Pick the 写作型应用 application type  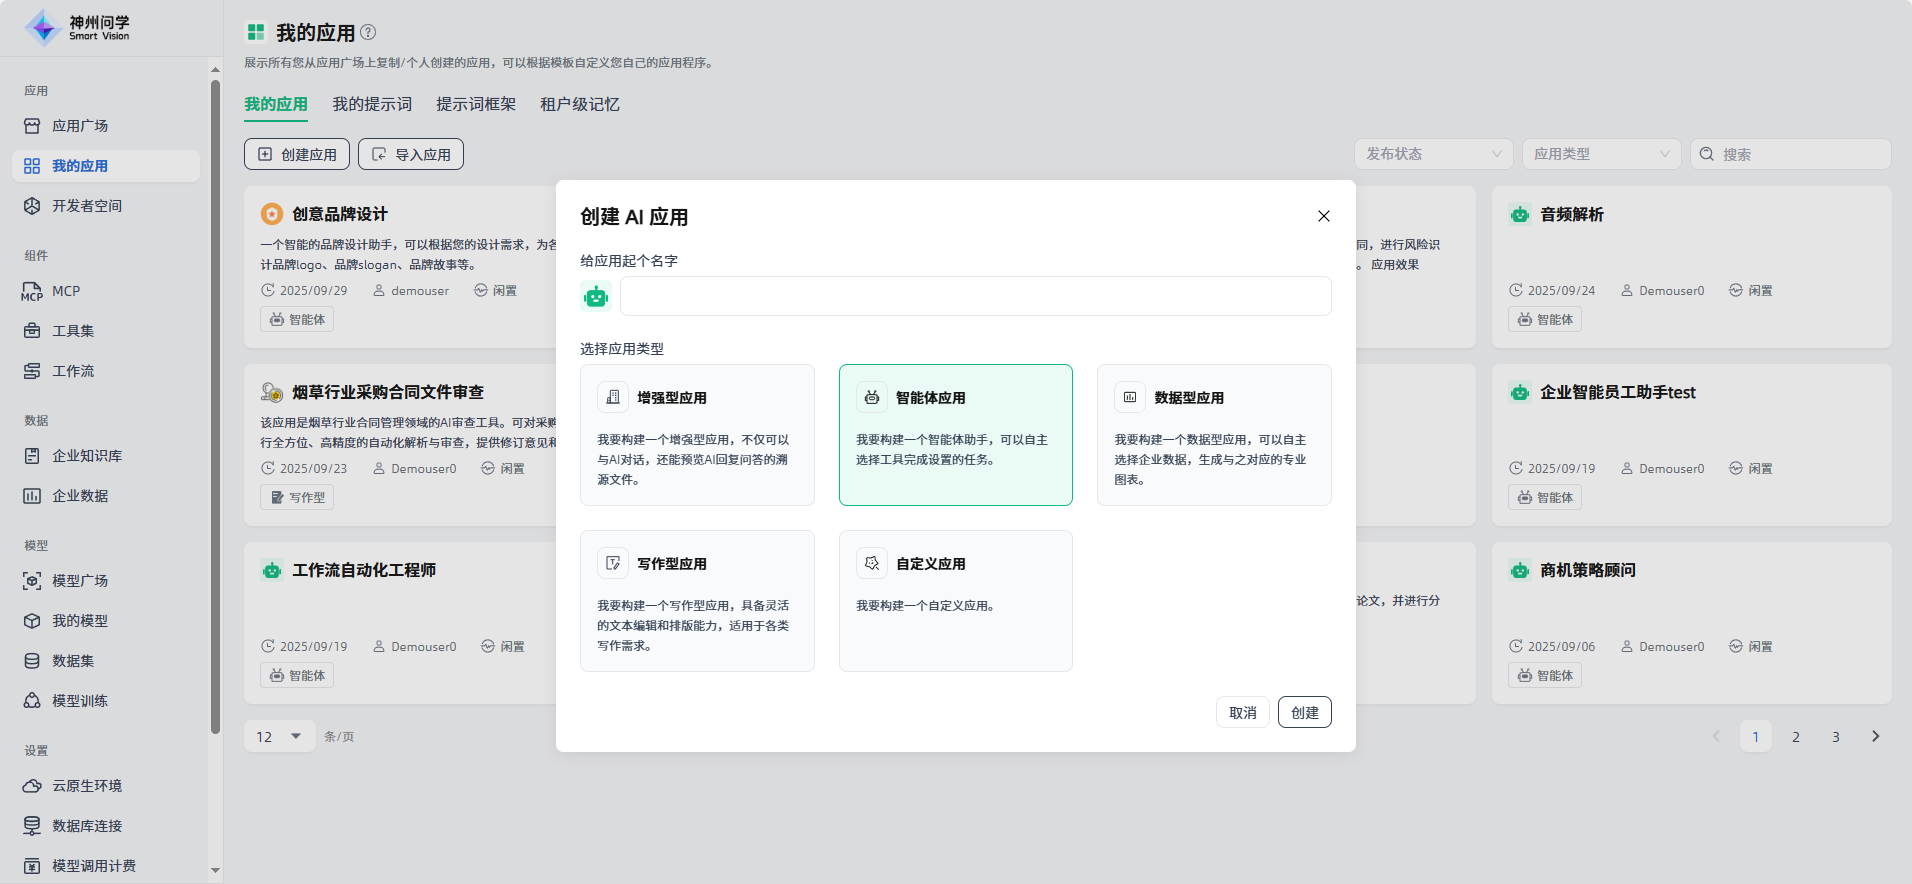(697, 601)
